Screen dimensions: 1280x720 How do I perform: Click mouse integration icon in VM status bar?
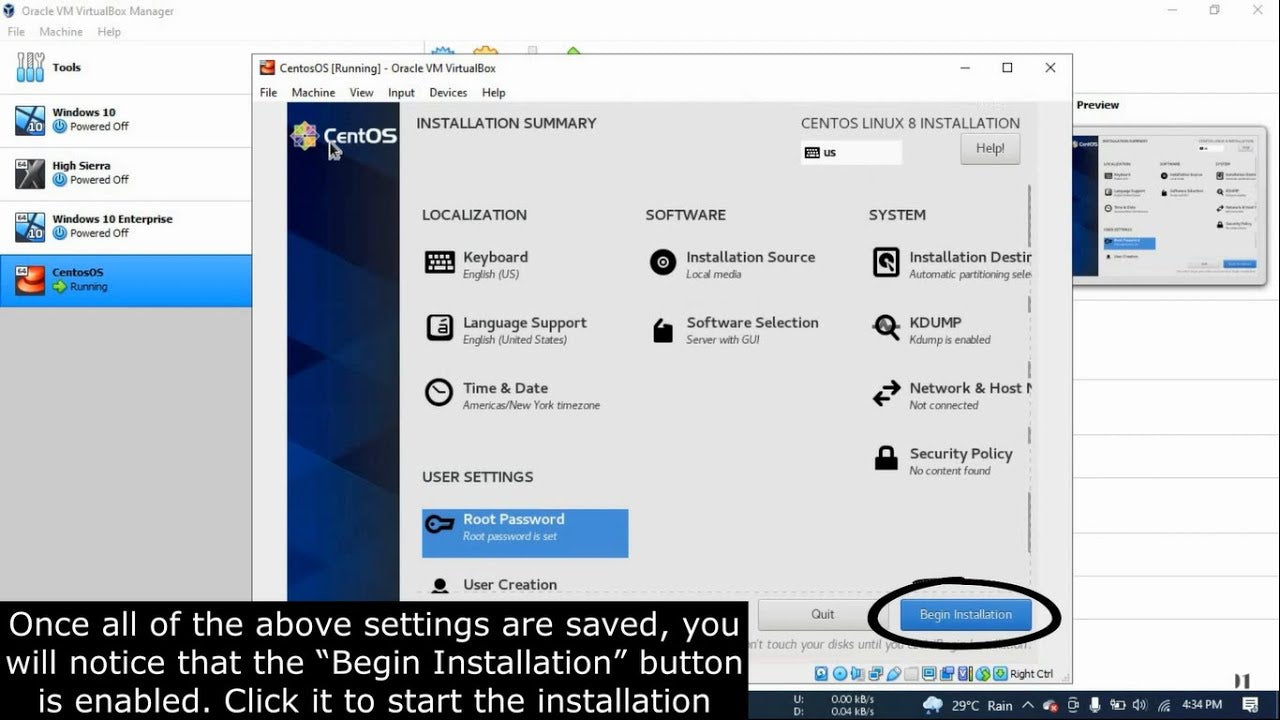983,674
